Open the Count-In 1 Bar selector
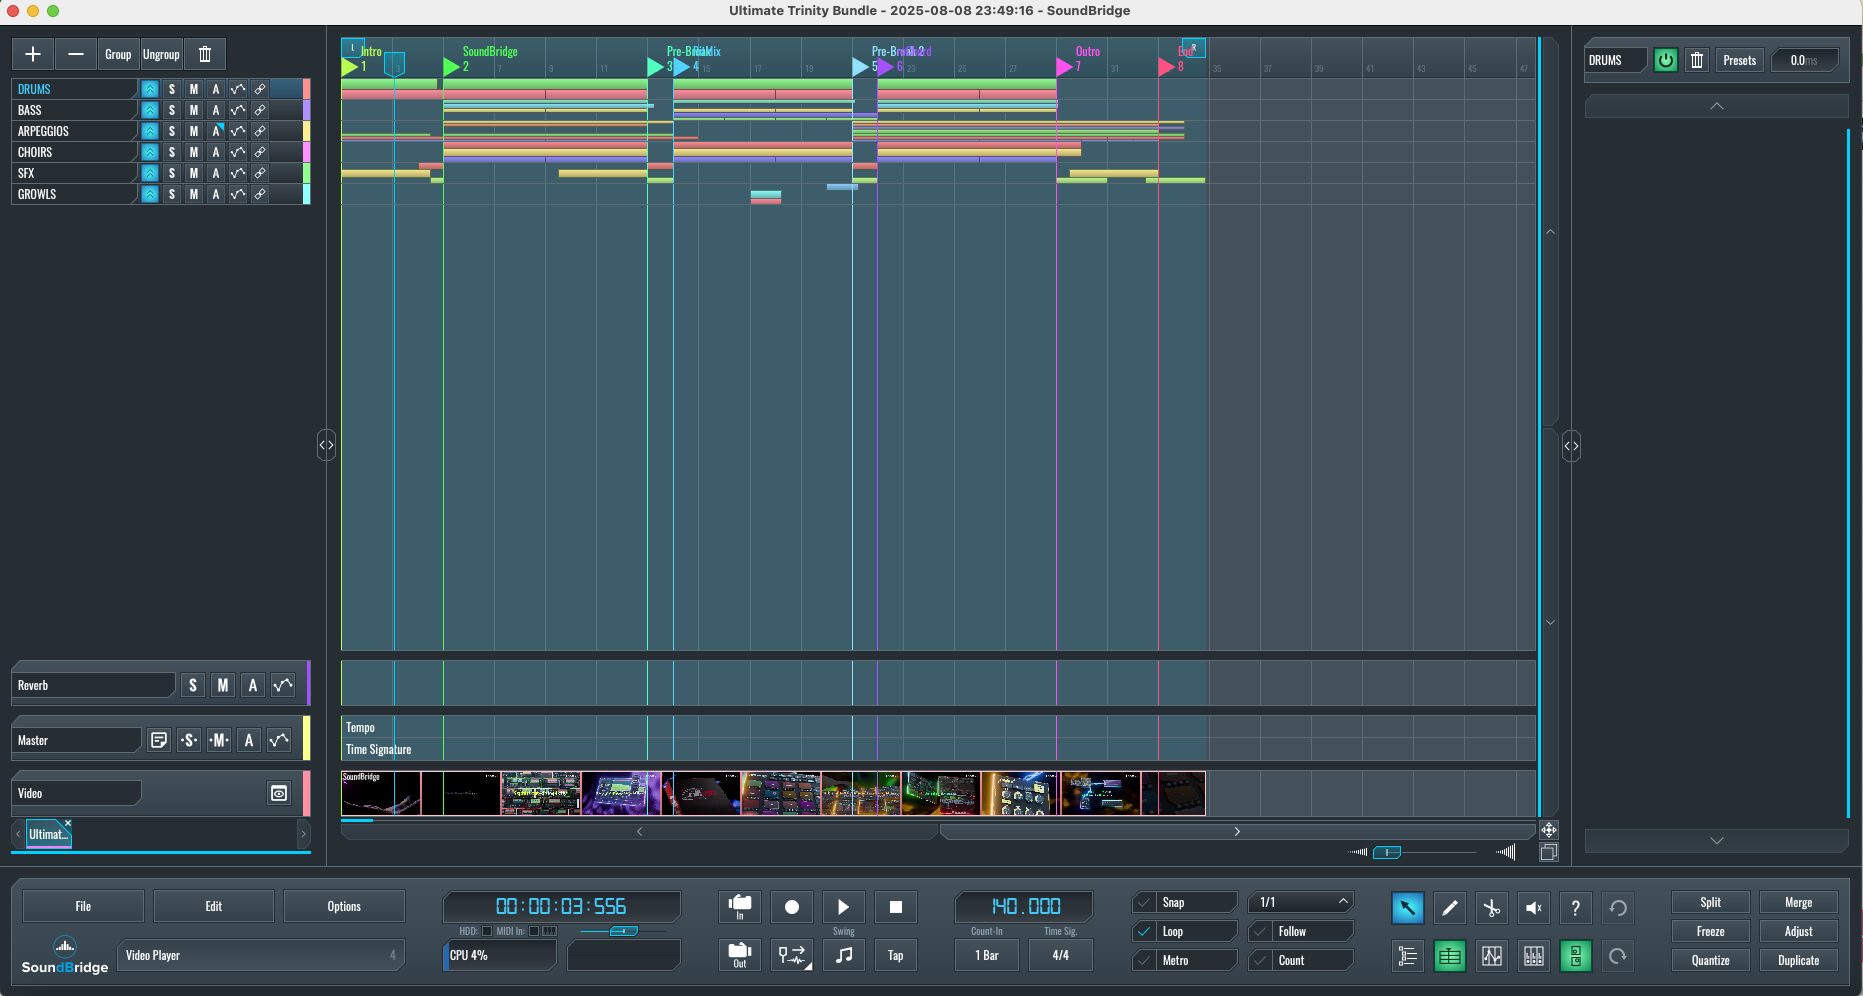The width and height of the screenshot is (1863, 996). tap(987, 955)
